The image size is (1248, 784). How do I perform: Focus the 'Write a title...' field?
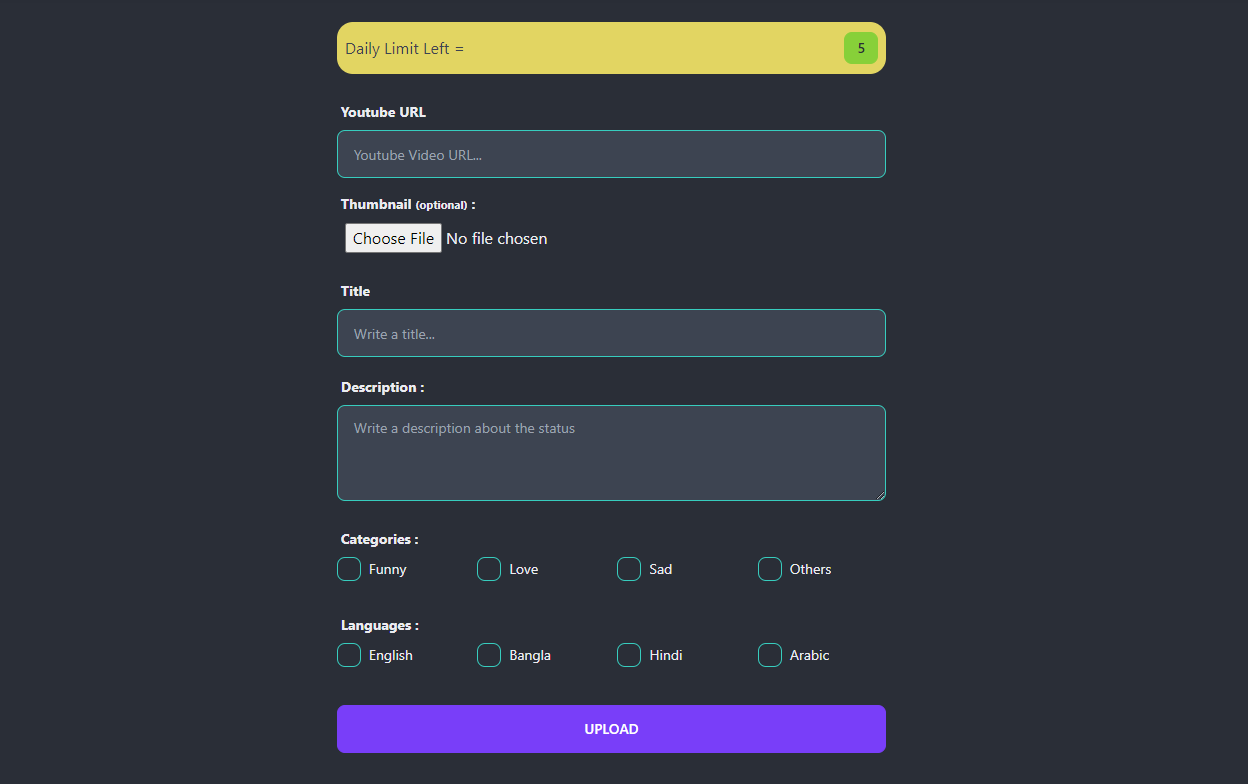coord(611,333)
